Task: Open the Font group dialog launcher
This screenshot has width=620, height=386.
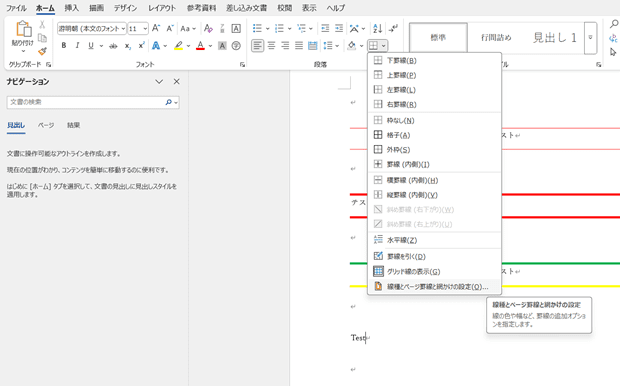Action: coord(242,64)
